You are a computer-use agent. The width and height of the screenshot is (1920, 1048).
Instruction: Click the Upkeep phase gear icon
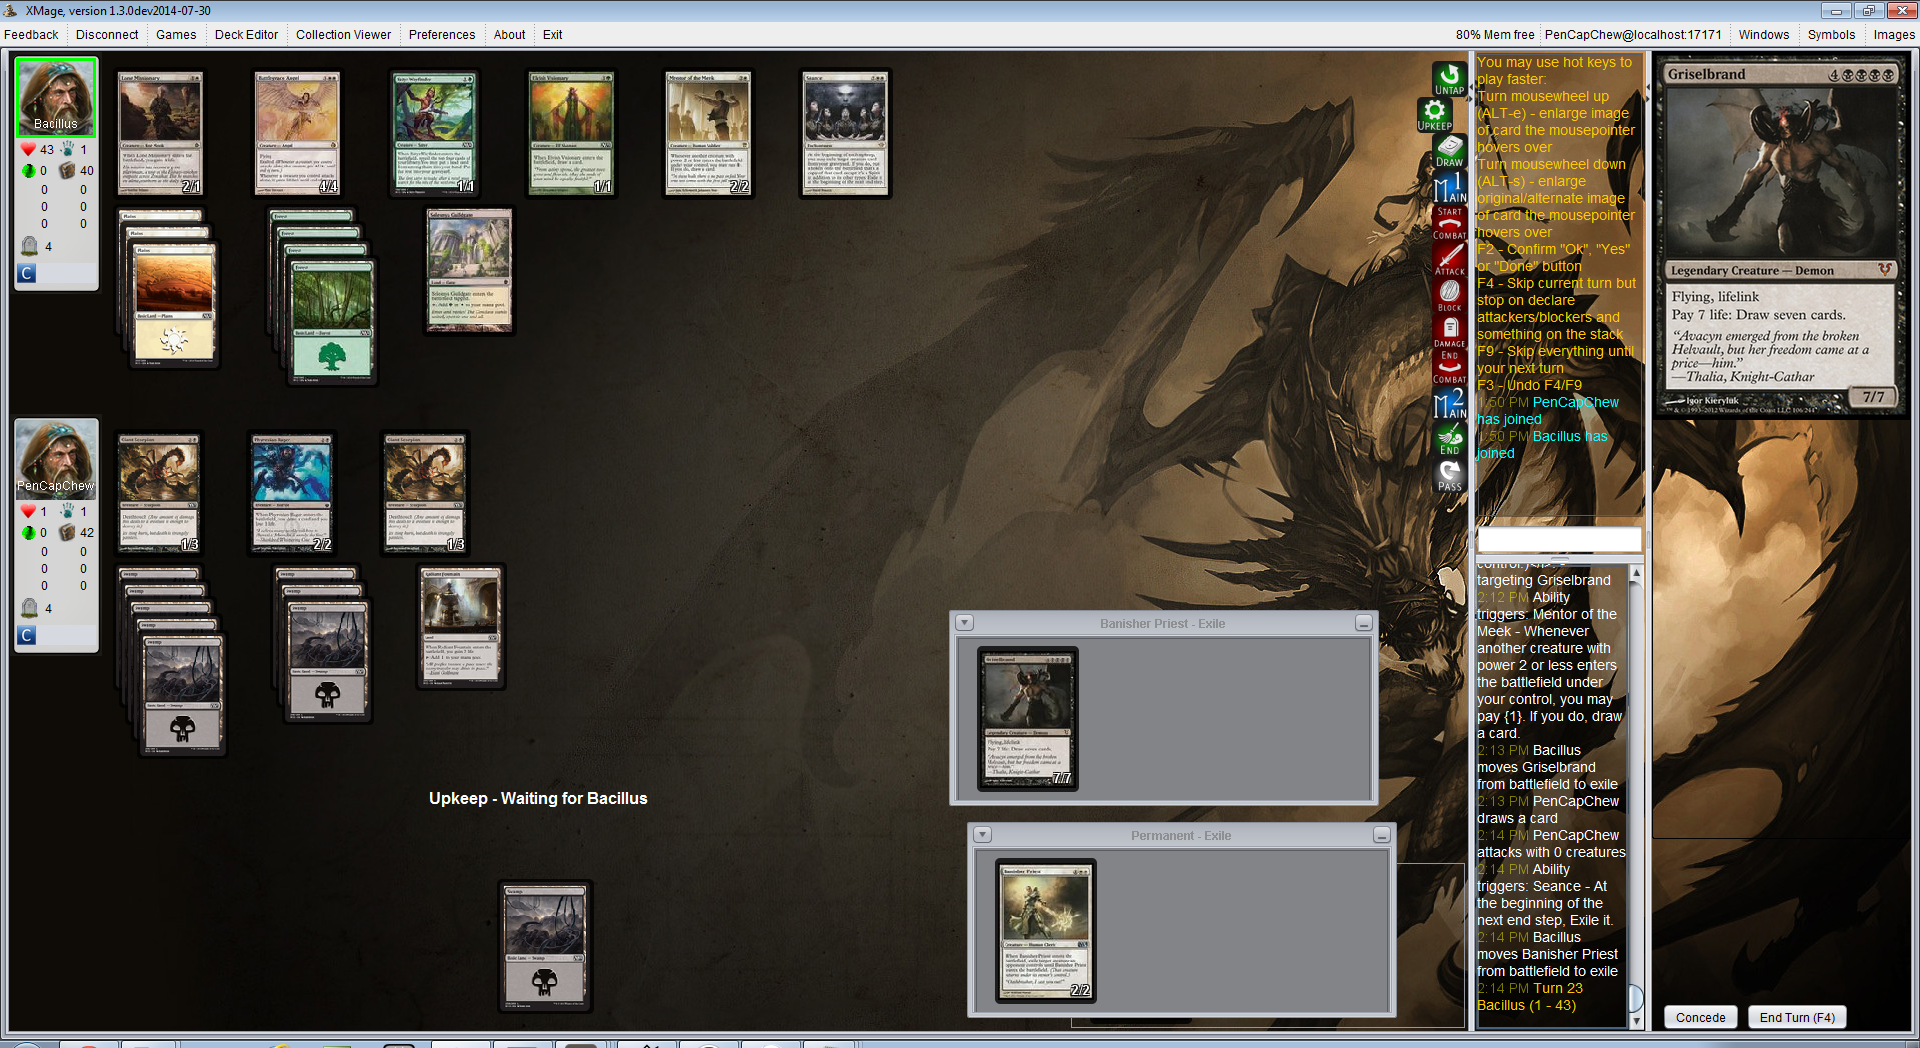(x=1434, y=115)
